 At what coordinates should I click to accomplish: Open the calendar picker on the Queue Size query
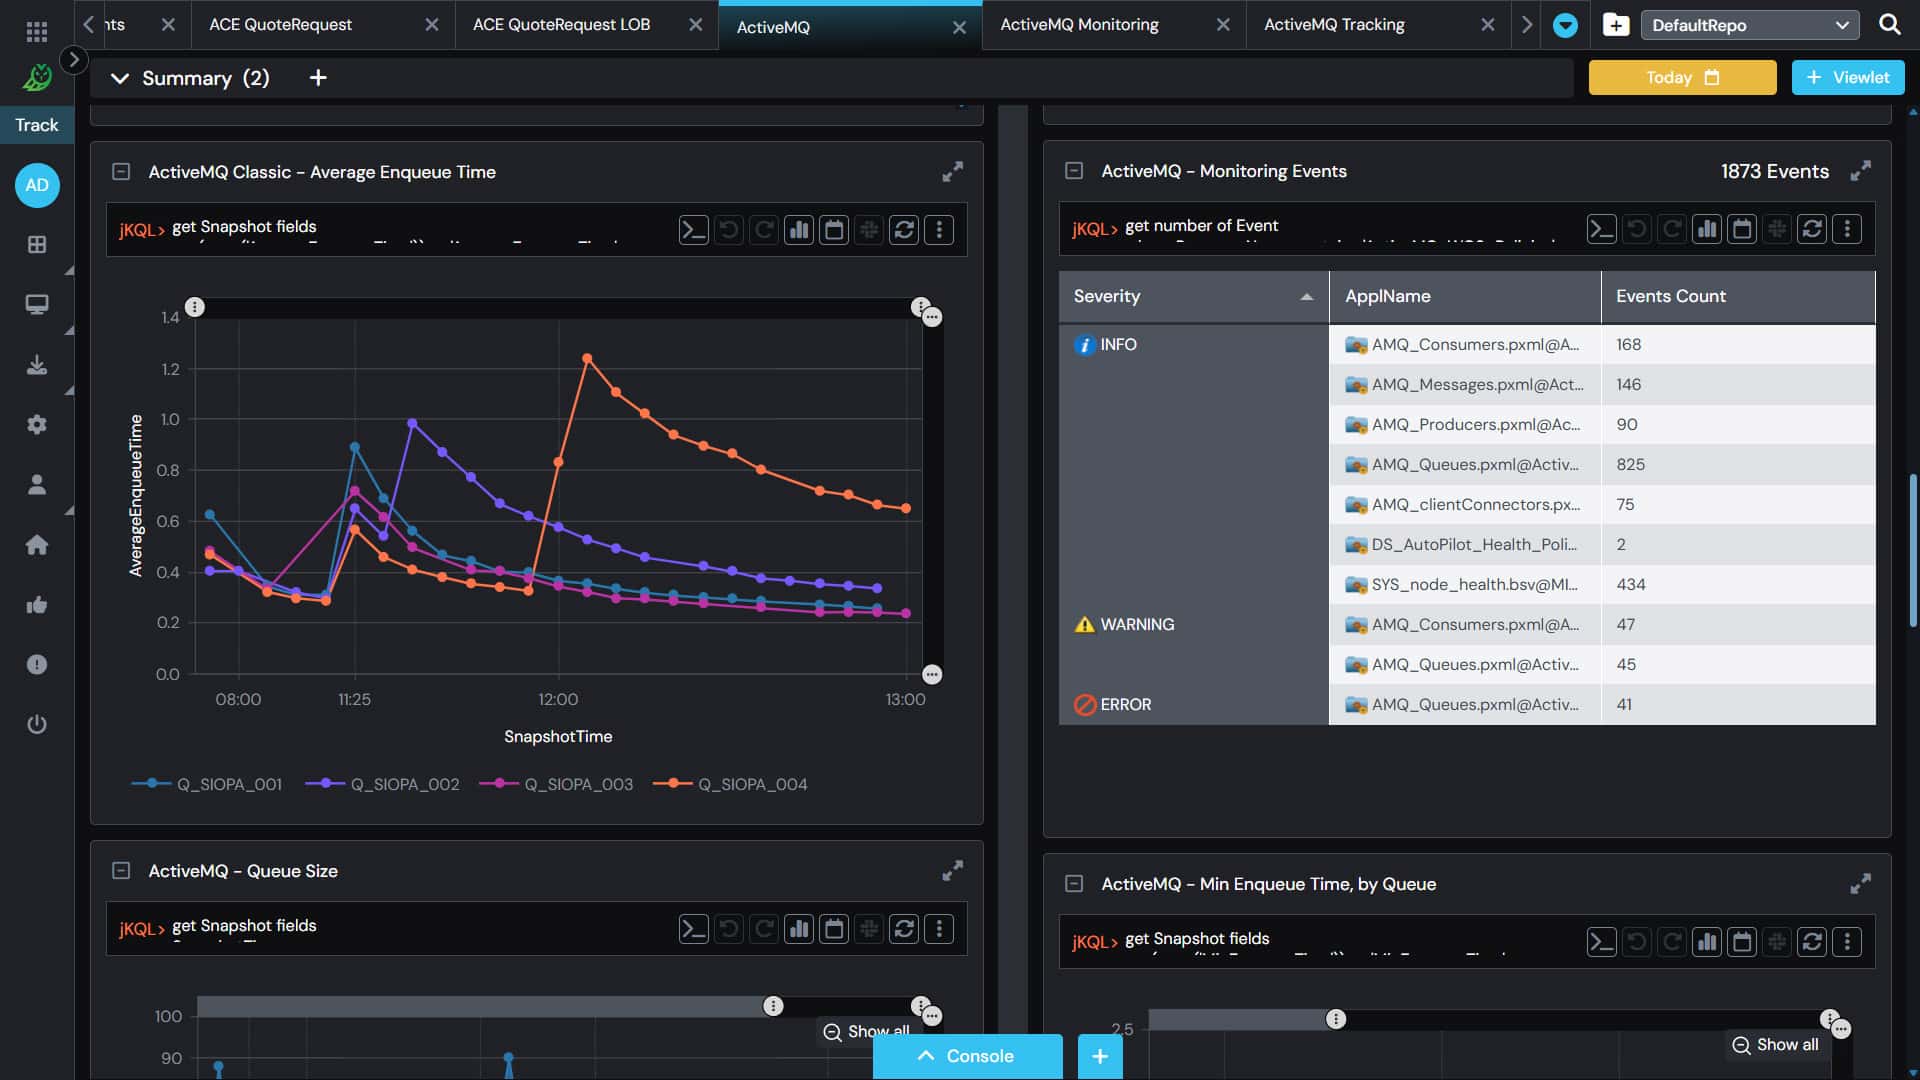(x=835, y=929)
